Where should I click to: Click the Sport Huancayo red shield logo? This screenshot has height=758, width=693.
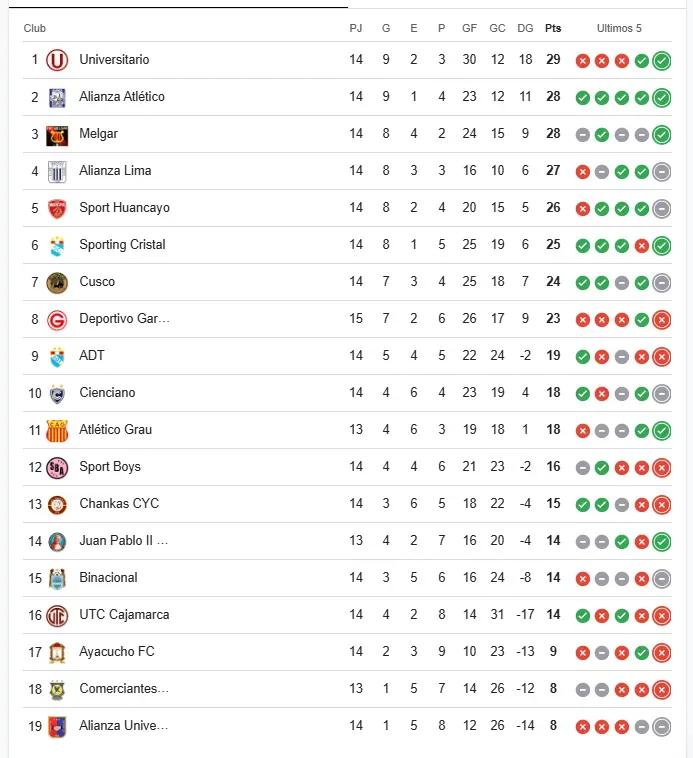(57, 208)
